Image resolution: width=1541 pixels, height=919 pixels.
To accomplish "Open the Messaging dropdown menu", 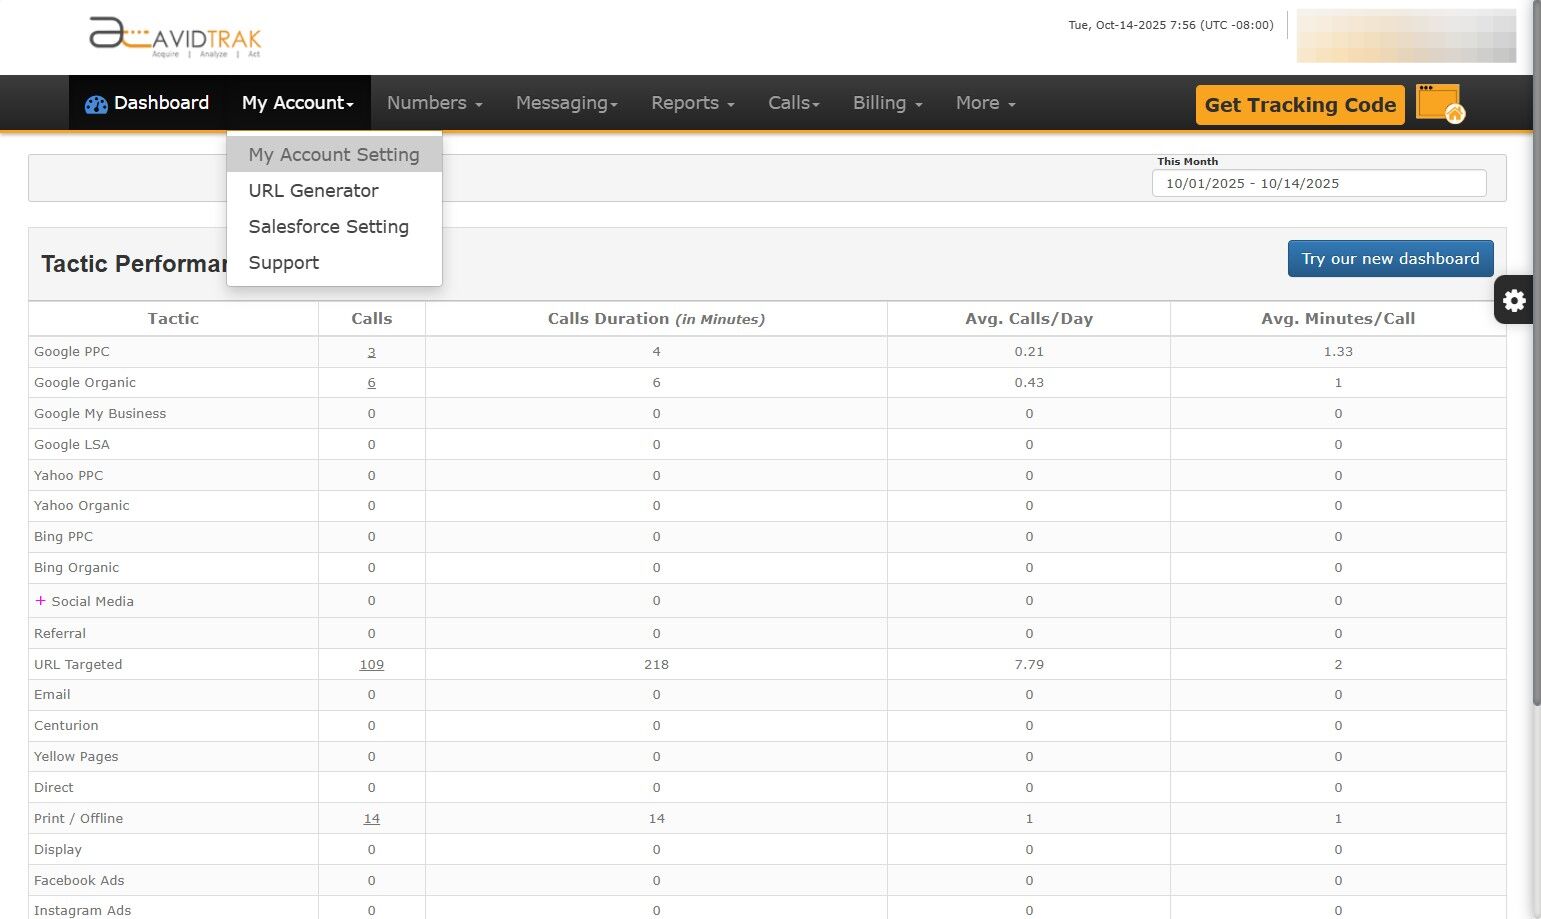I will pyautogui.click(x=567, y=103).
